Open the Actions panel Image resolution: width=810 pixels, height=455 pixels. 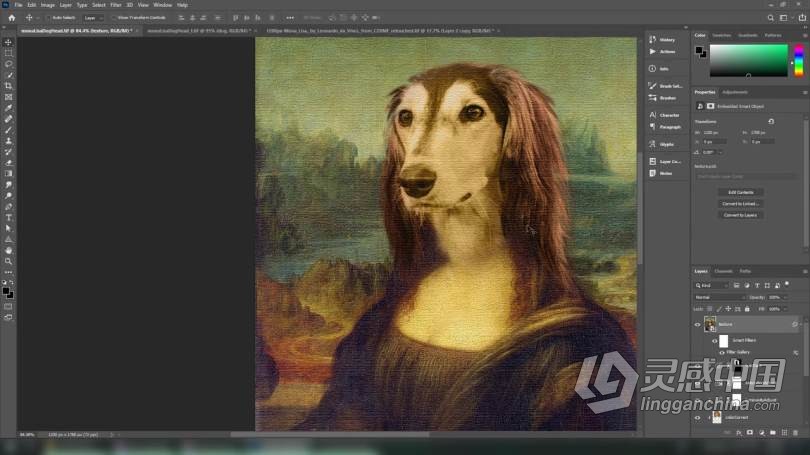click(x=663, y=52)
